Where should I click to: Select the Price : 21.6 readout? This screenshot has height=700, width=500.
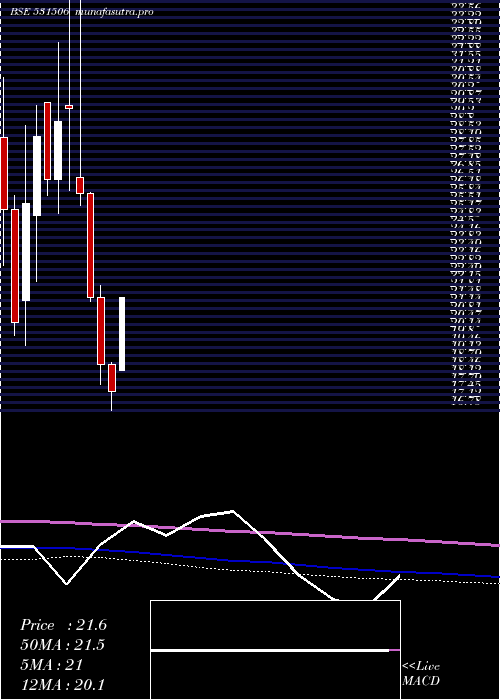point(63,625)
